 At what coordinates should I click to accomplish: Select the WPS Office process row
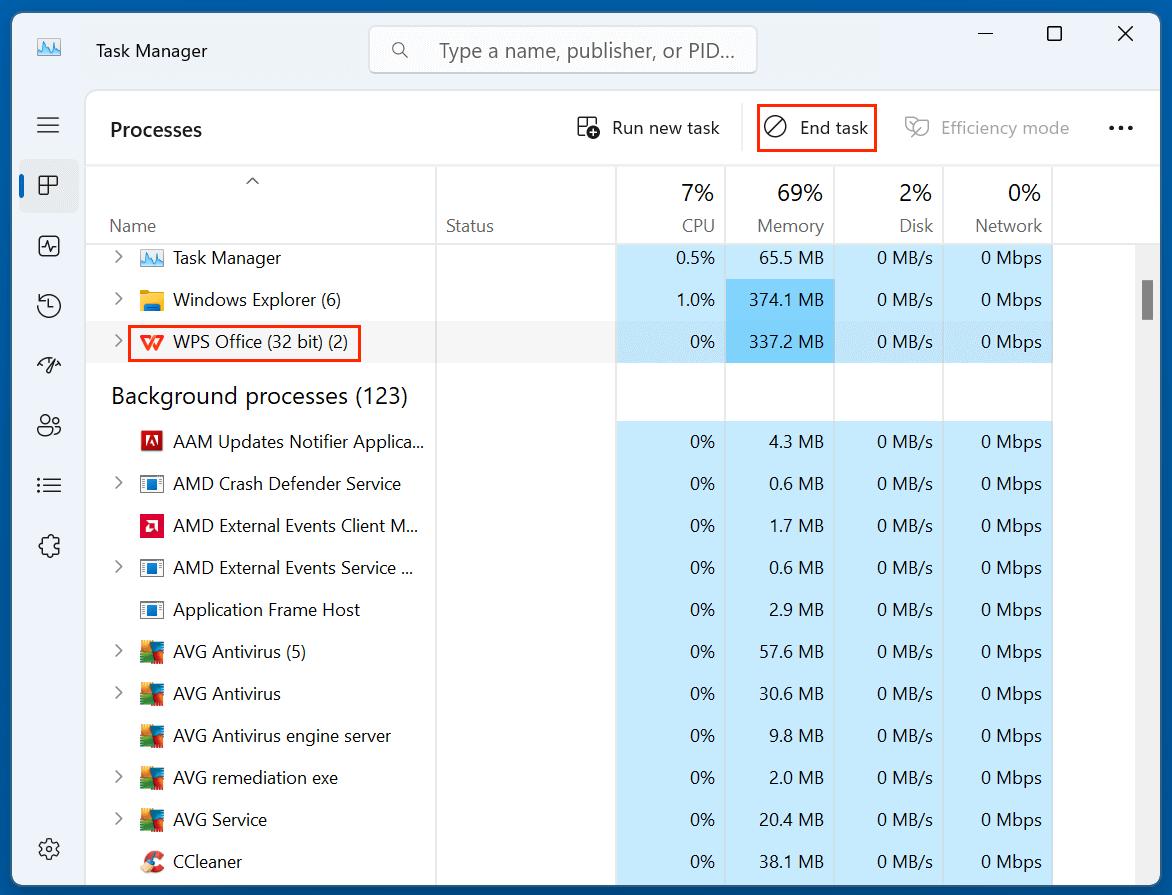click(244, 342)
